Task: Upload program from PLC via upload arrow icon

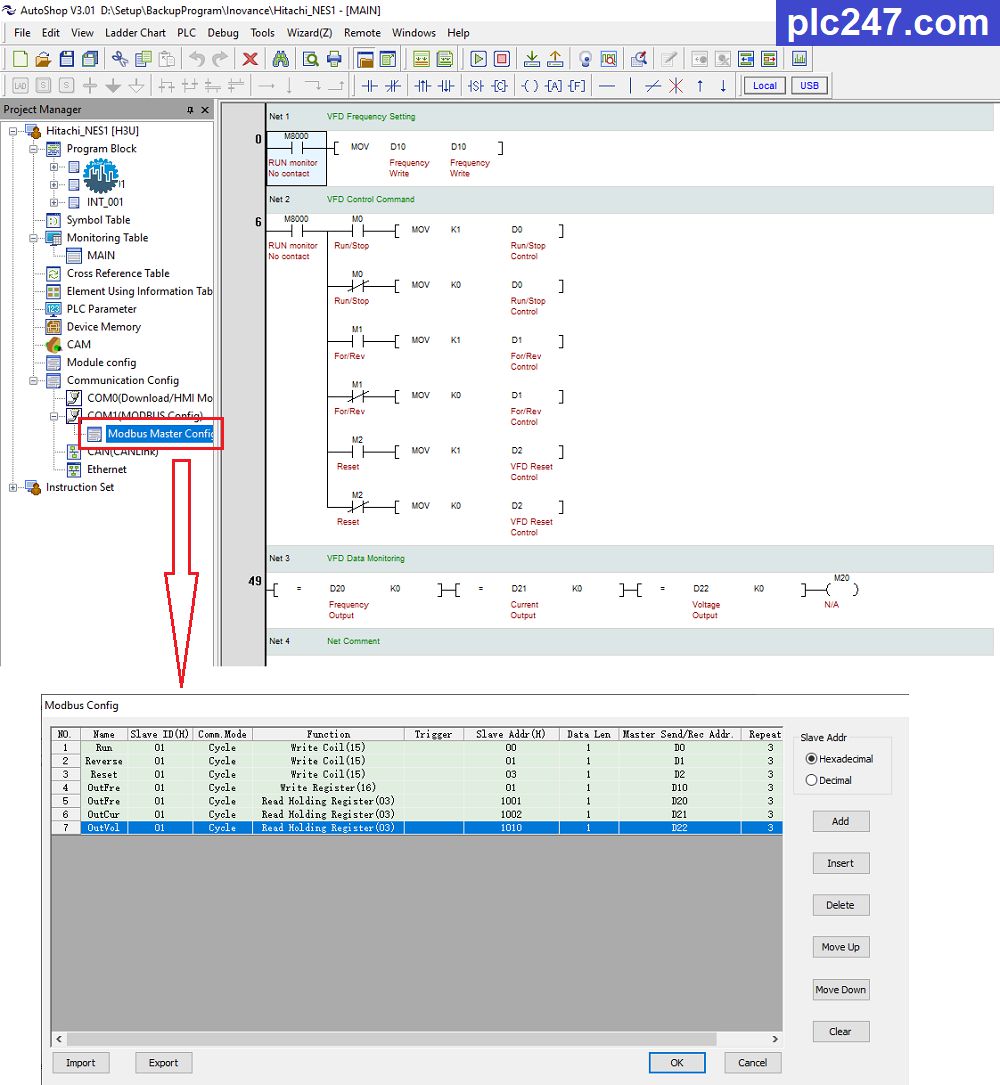Action: coord(556,59)
